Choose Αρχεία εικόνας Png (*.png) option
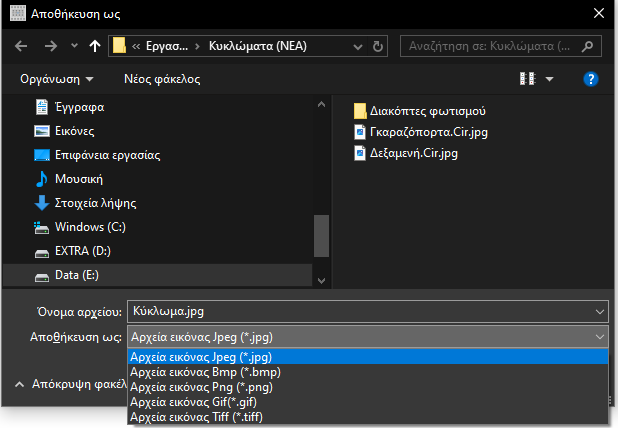The width and height of the screenshot is (618, 428). coord(201,386)
